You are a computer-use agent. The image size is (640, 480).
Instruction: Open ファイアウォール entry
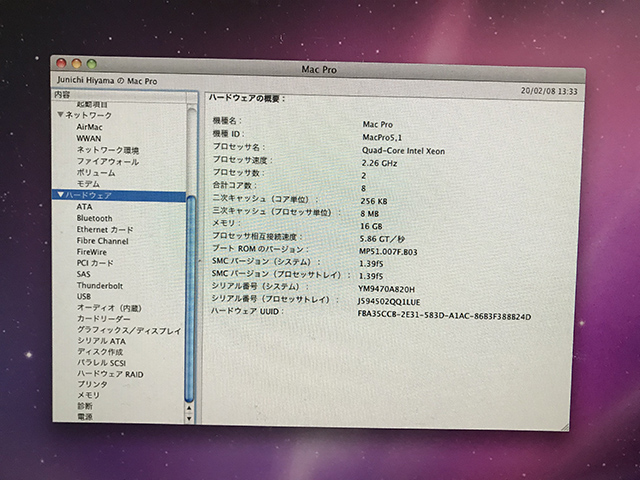(x=108, y=161)
